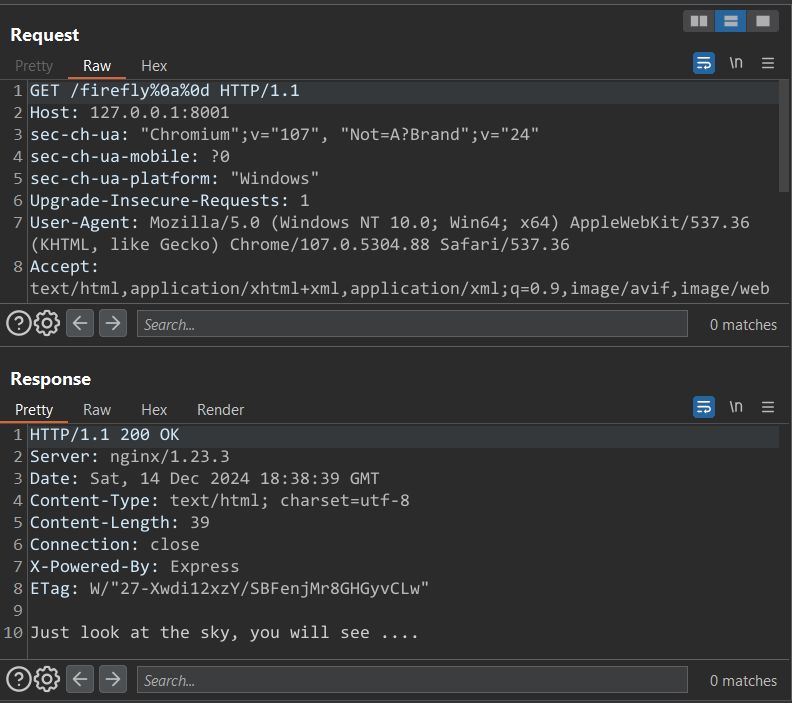Screen dimensions: 792x703
Task: Switch to side-by-side layout view
Action: pos(699,20)
